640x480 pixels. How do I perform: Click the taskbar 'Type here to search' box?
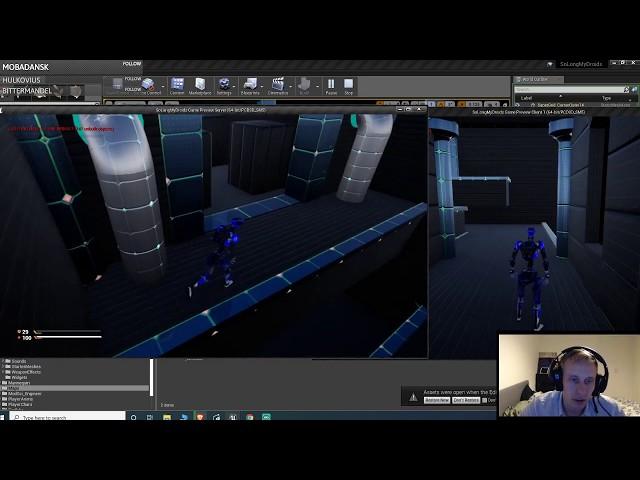click(67, 417)
